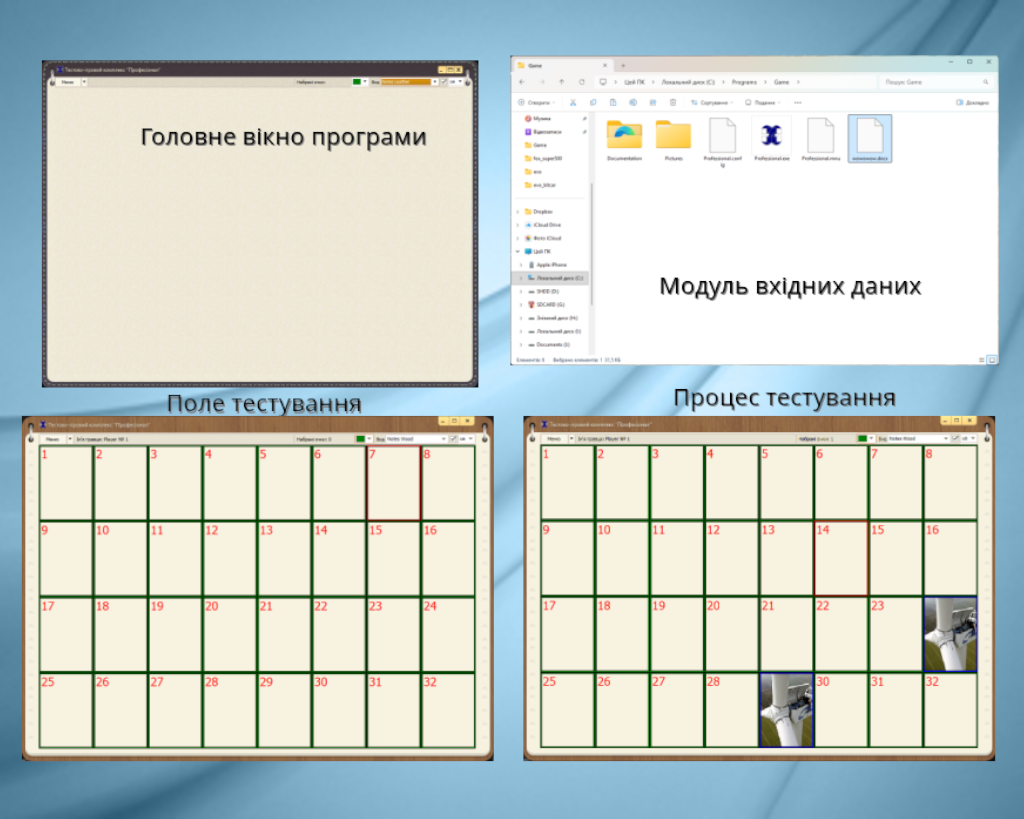Open the Вид skin combobox in main window

point(409,82)
